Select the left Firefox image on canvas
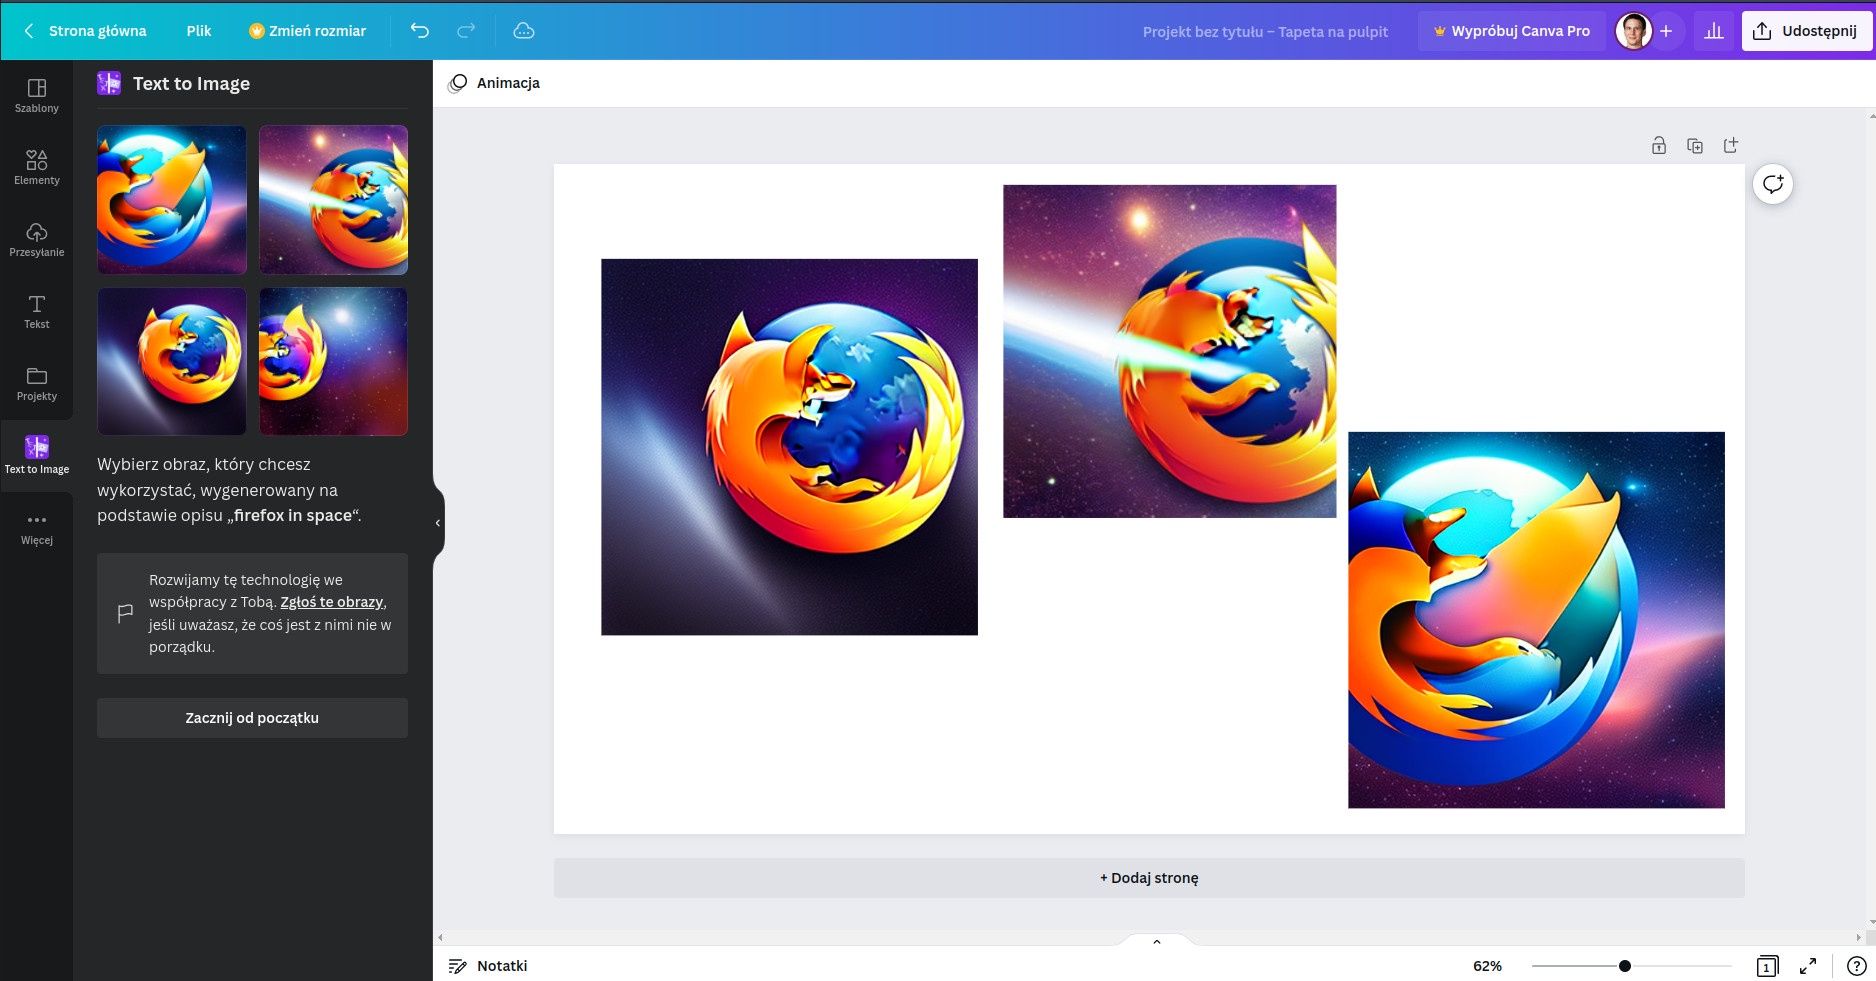Viewport: 1876px width, 981px height. pos(789,447)
